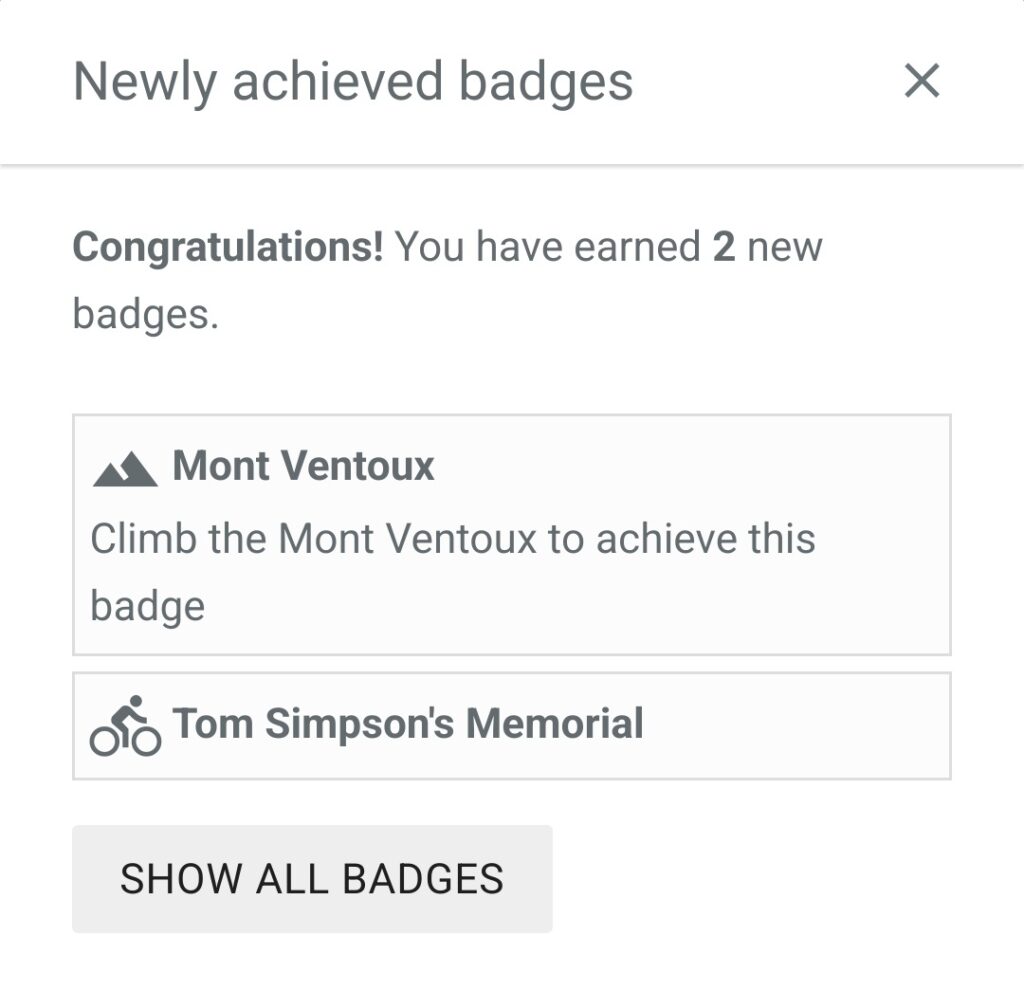
Task: Collapse the Mont Ventoux badge card
Action: coord(512,534)
